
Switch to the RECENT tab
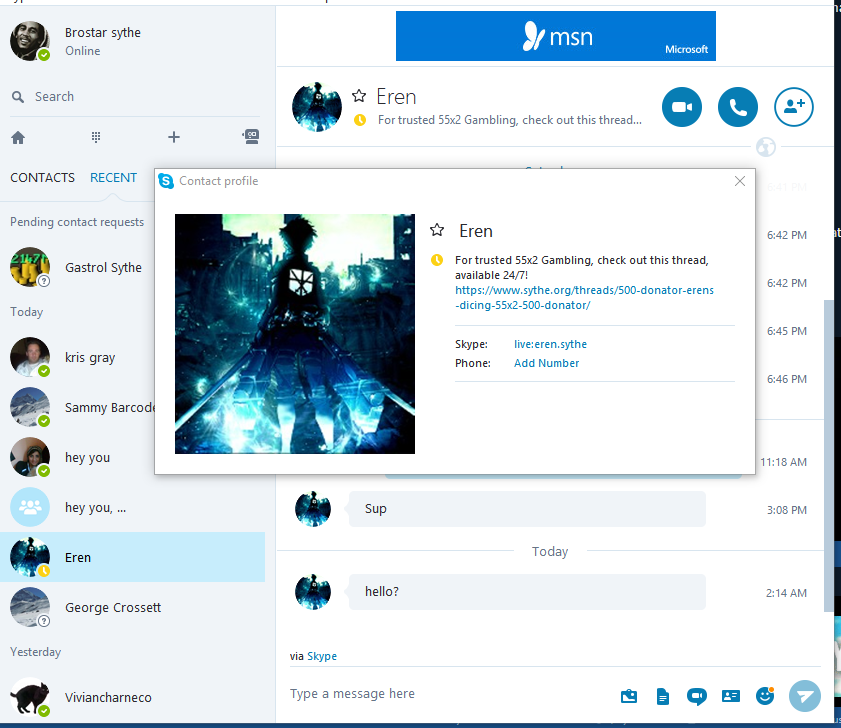(113, 178)
